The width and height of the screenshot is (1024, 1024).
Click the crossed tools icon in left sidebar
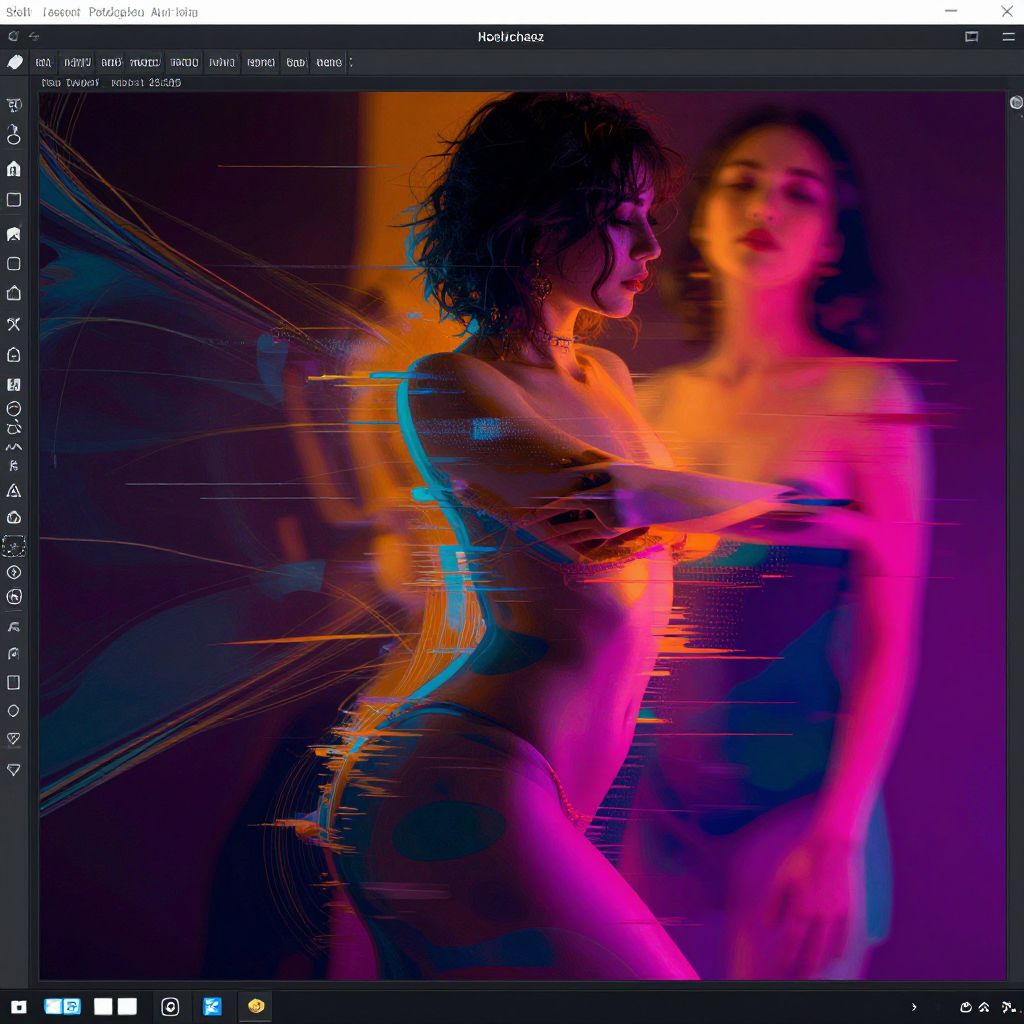tap(14, 324)
